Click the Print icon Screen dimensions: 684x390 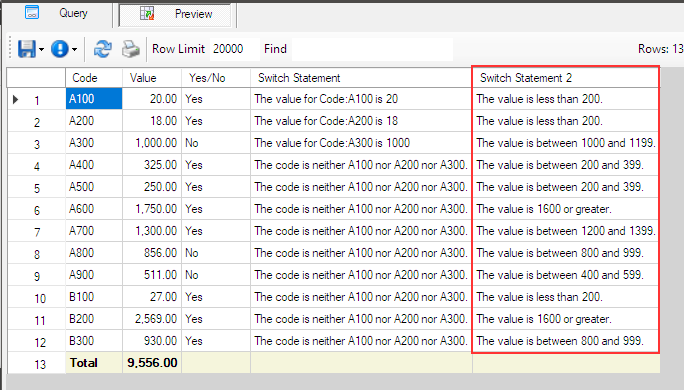[130, 49]
